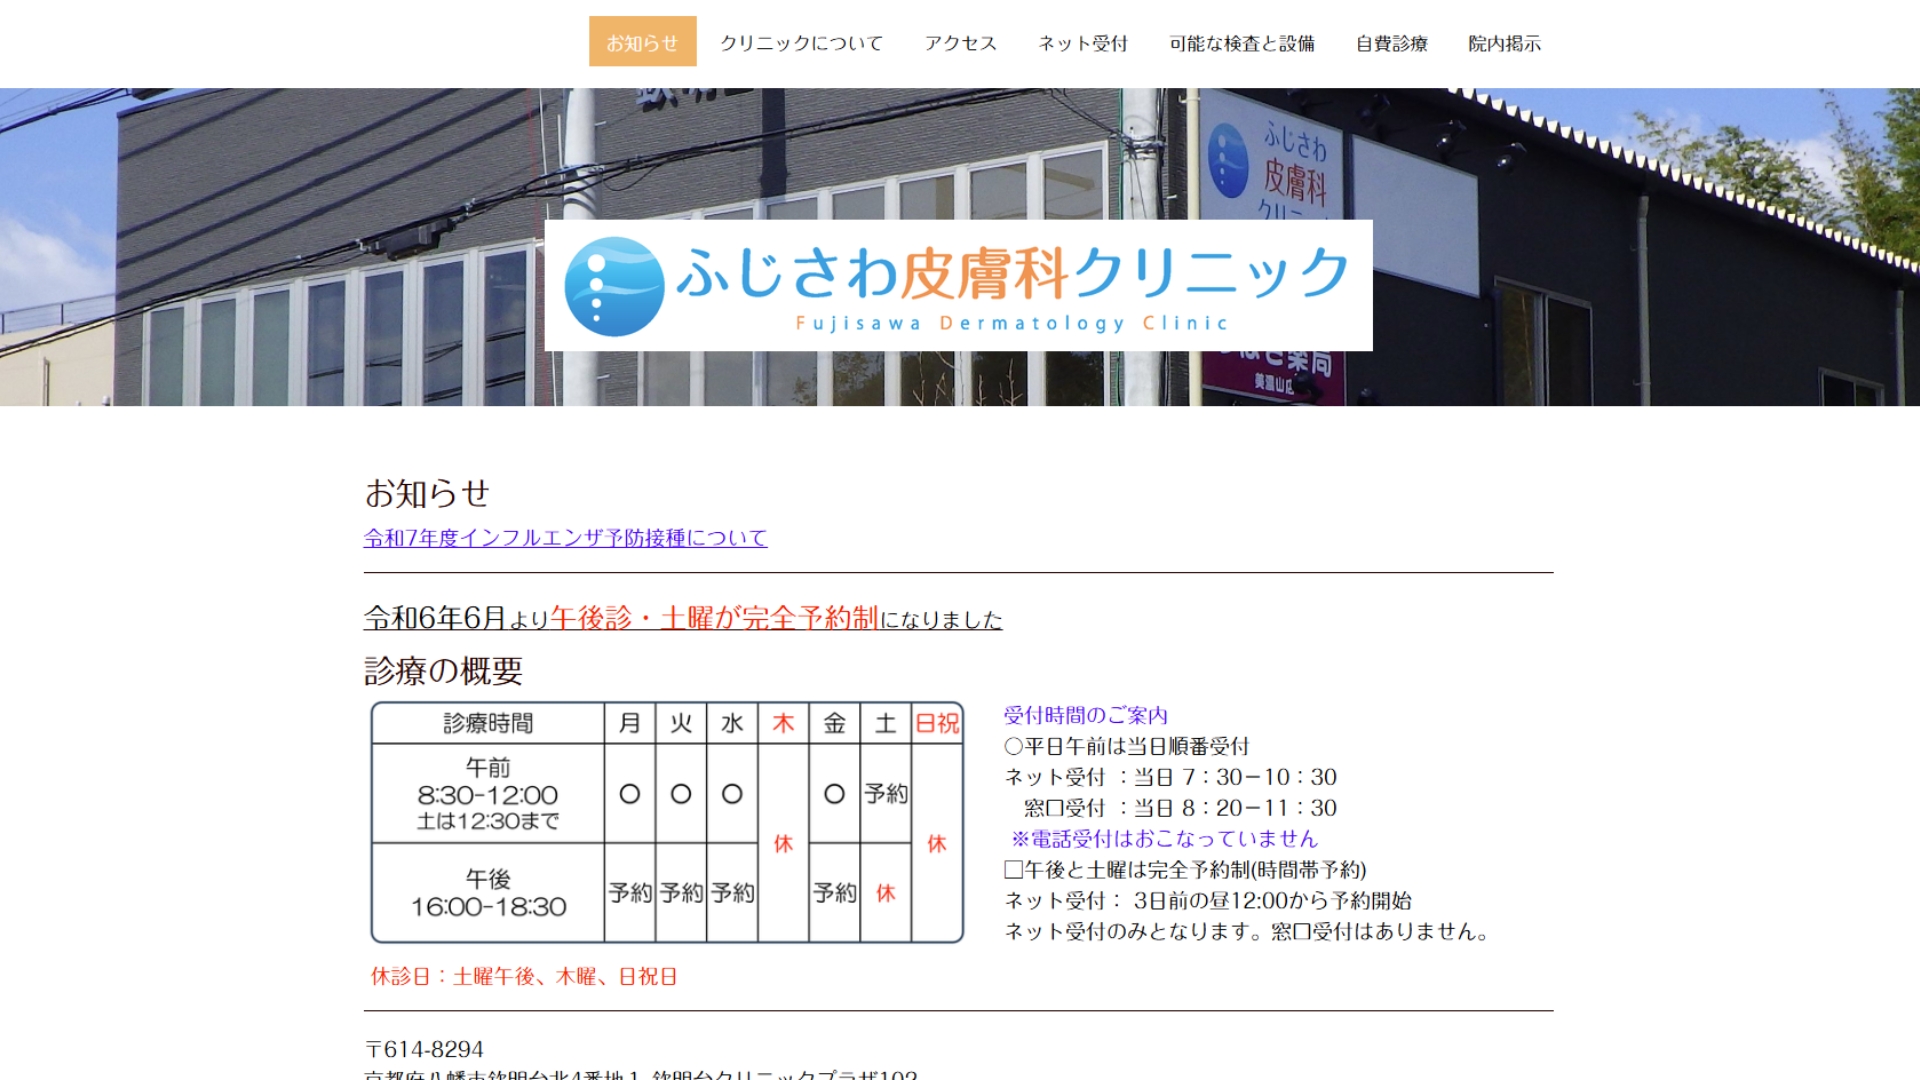This screenshot has width=1920, height=1080.
Task: Click the red 木 Thursday column header
Action: (x=783, y=723)
